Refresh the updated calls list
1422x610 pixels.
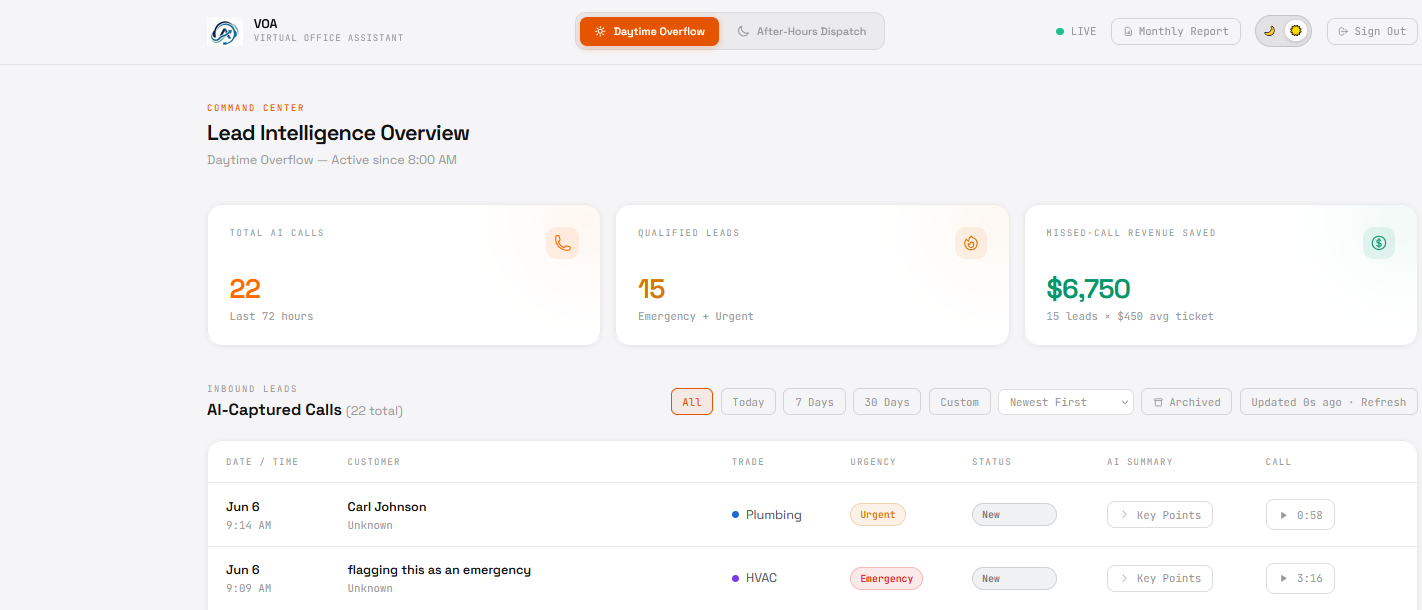(x=1329, y=402)
